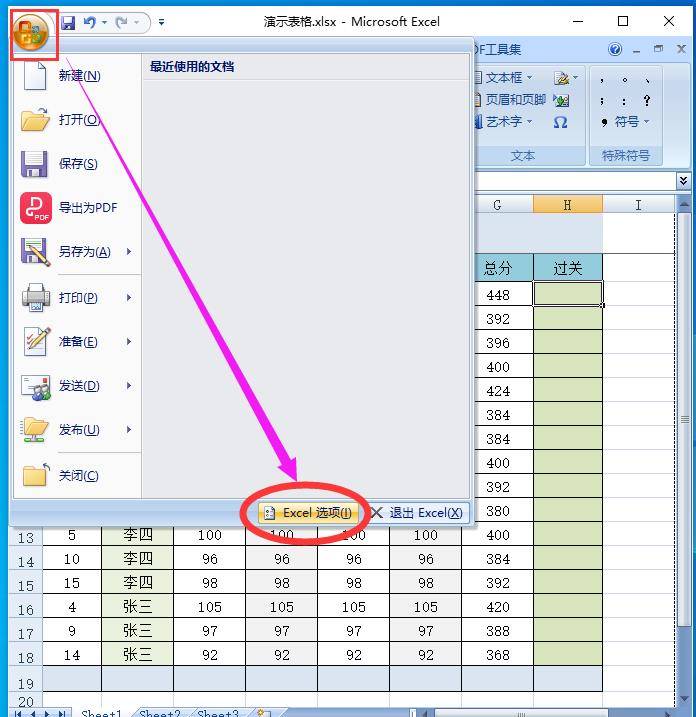Click the Save As disk-with-pencil icon
This screenshot has height=717, width=696.
pos(35,251)
